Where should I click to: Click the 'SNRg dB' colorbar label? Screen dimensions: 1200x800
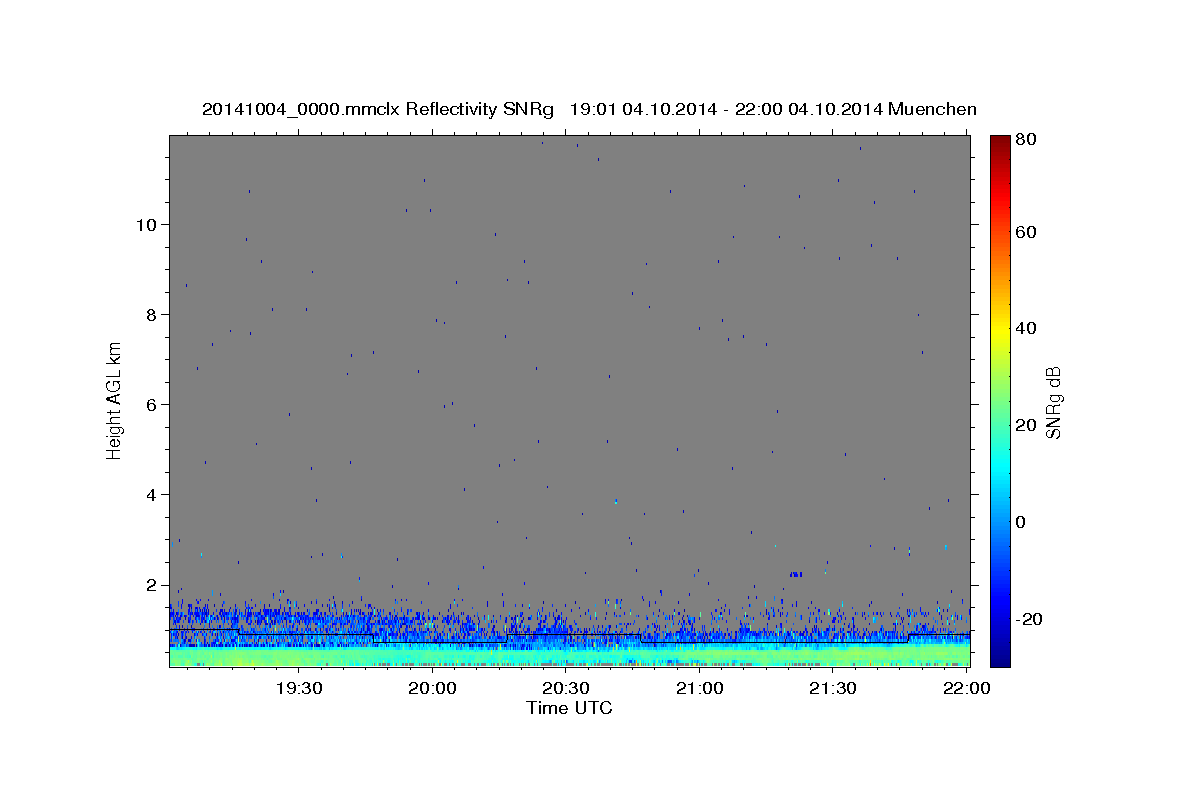point(1052,403)
